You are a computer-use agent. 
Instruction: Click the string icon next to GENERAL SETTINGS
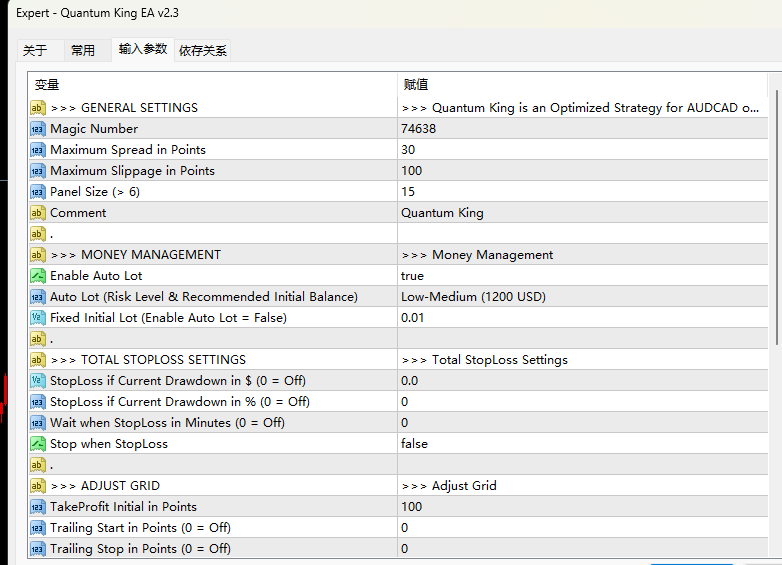38,108
